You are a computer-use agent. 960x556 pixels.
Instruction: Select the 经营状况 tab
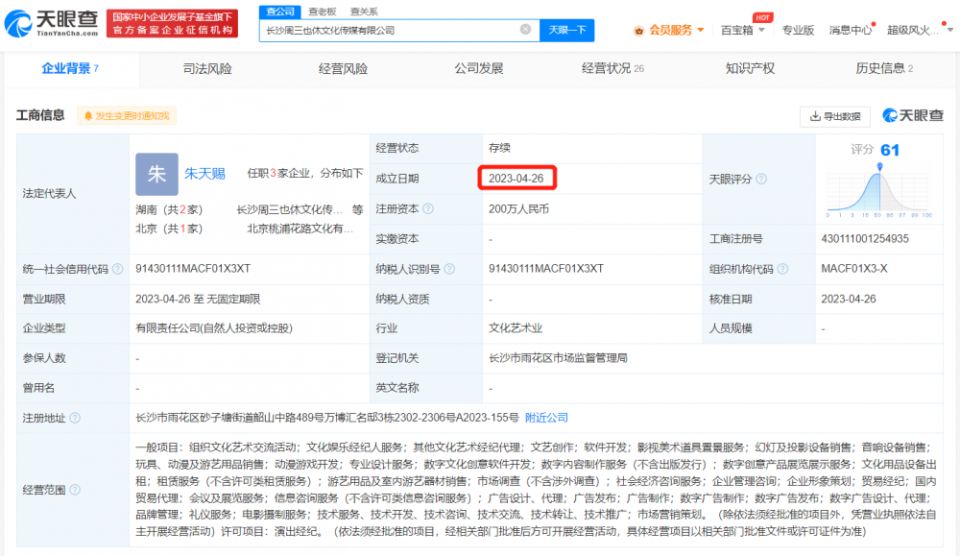click(x=612, y=69)
